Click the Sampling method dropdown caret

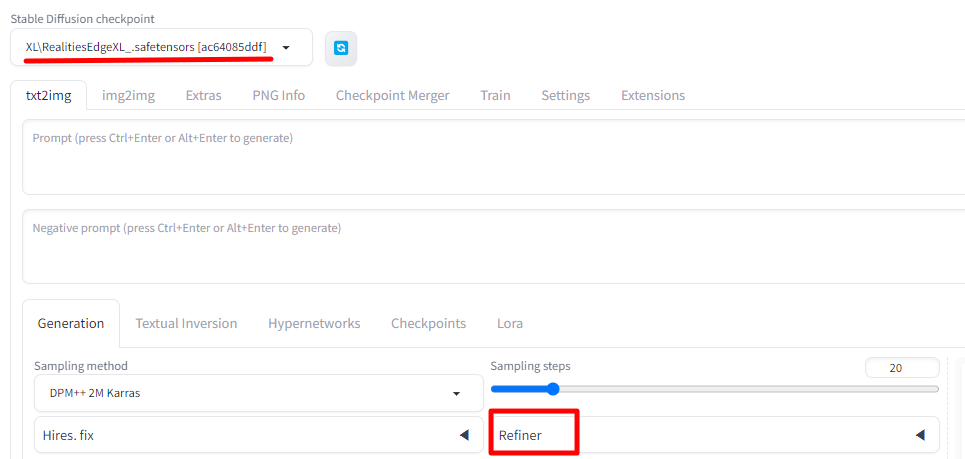point(457,394)
